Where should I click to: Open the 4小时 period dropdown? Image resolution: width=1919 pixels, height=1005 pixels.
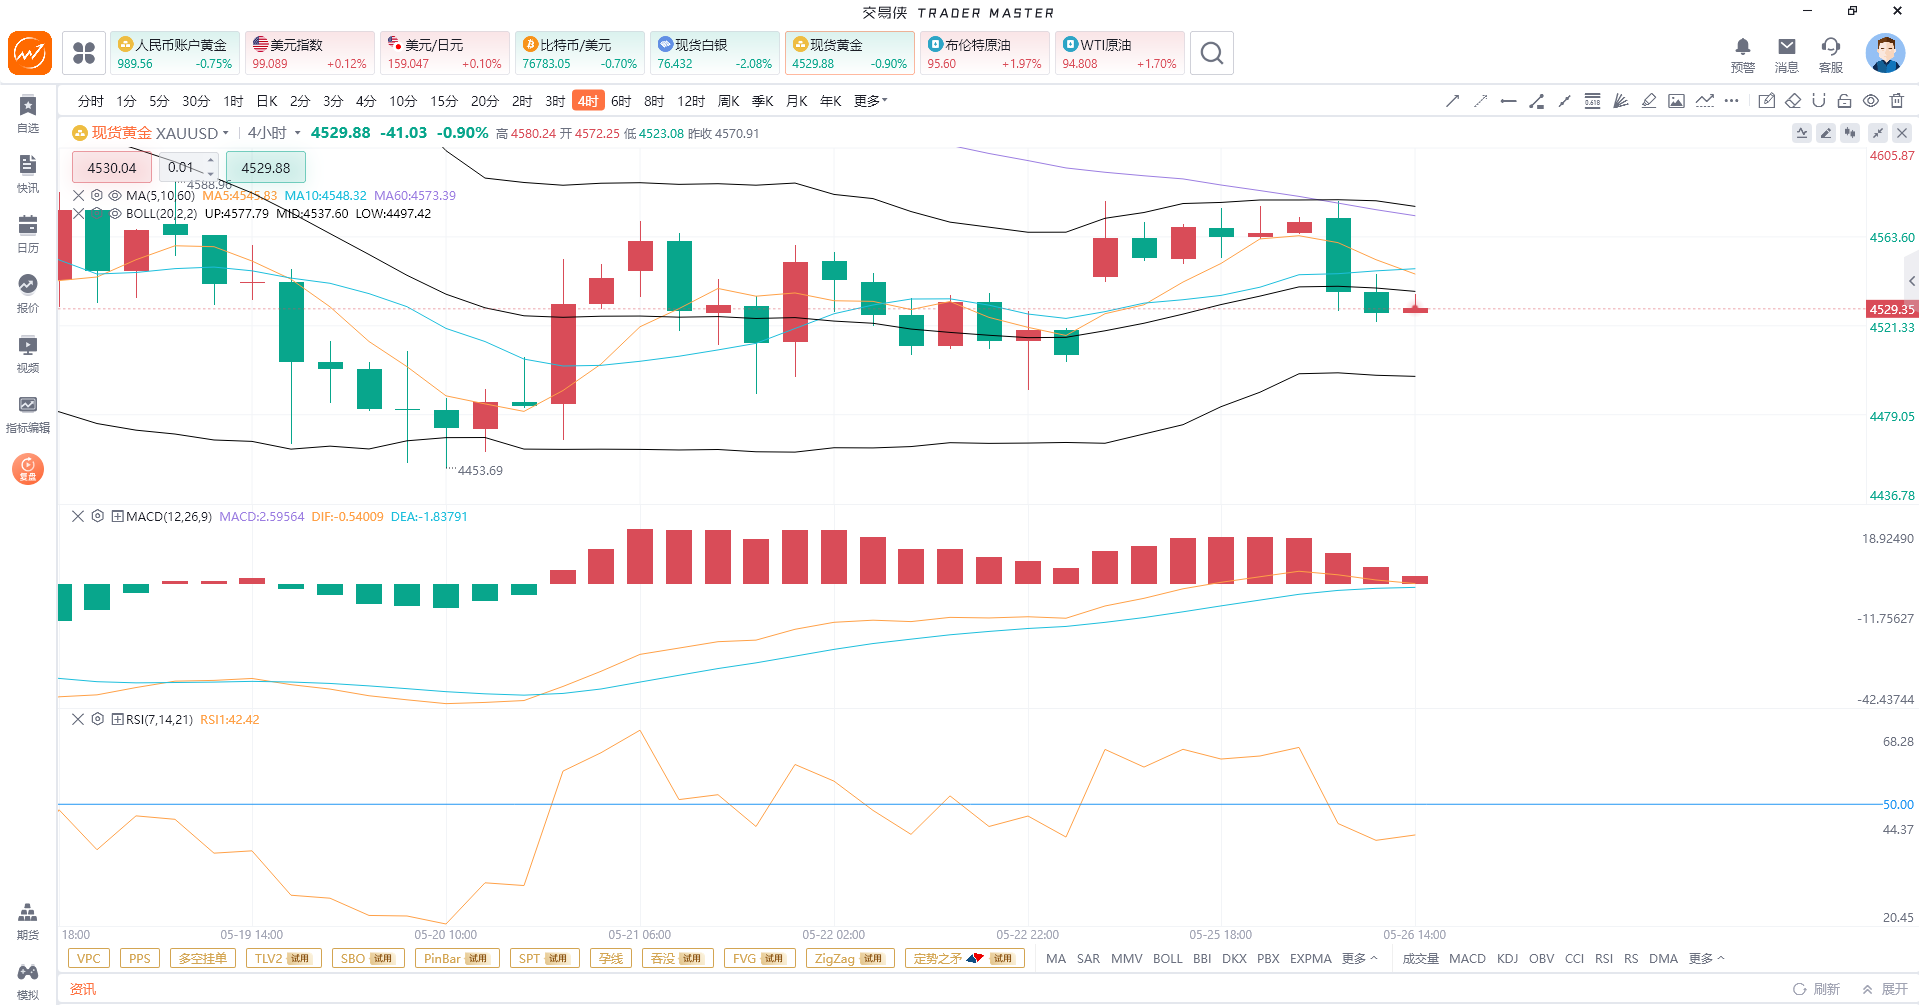click(274, 133)
